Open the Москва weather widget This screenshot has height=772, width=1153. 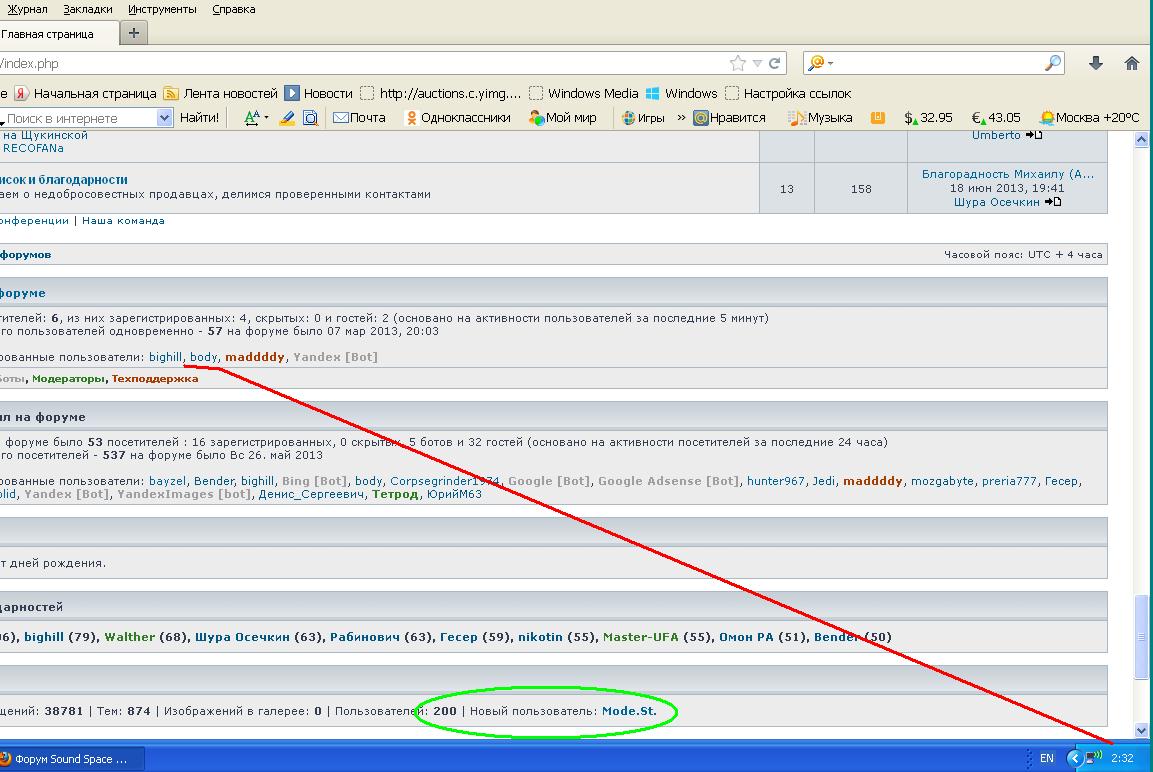(x=1090, y=118)
